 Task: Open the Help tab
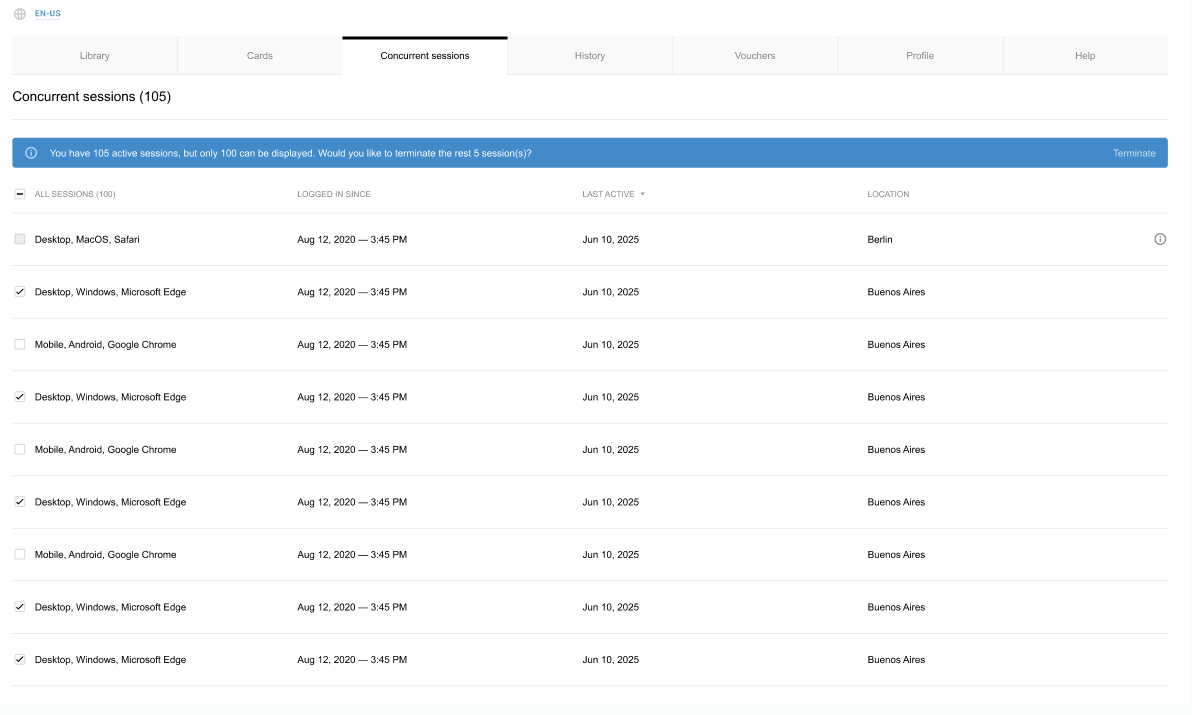point(1085,55)
